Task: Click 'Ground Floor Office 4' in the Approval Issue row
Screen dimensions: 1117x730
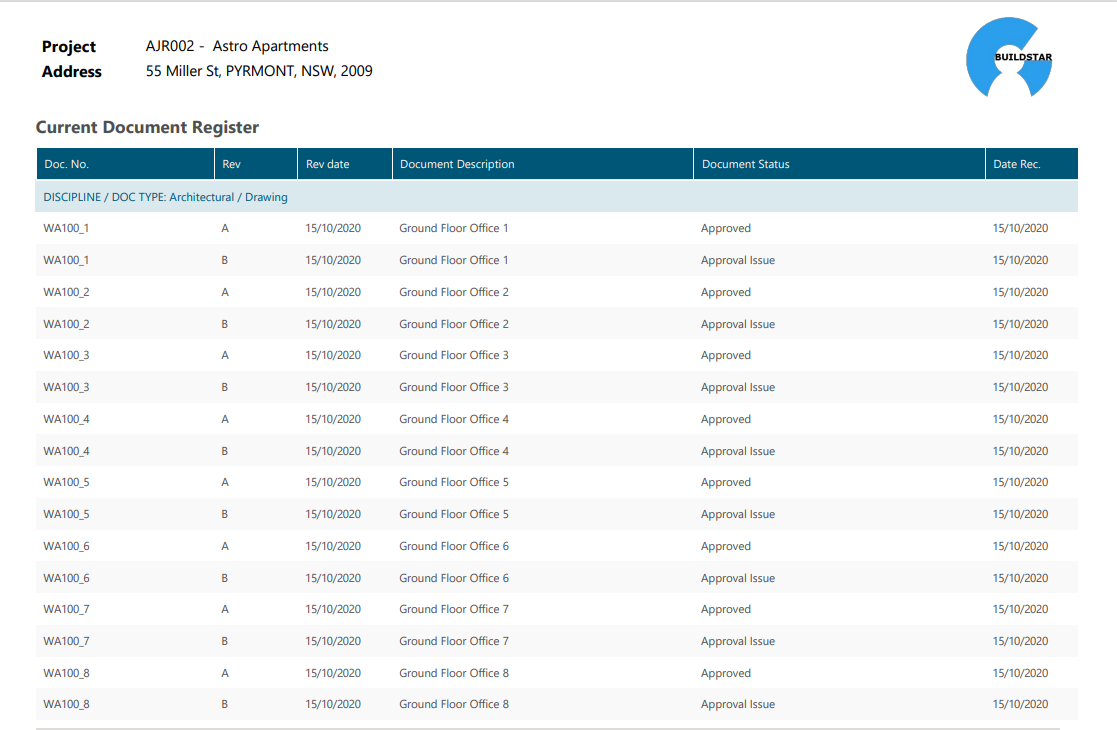Action: 454,452
